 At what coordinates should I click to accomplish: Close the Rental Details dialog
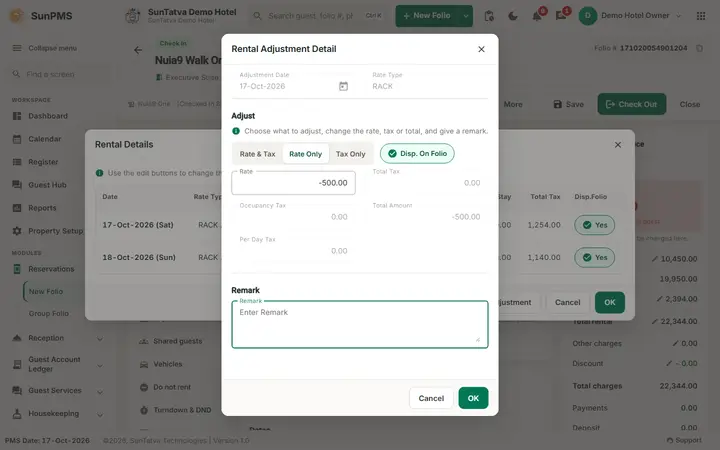tap(618, 145)
